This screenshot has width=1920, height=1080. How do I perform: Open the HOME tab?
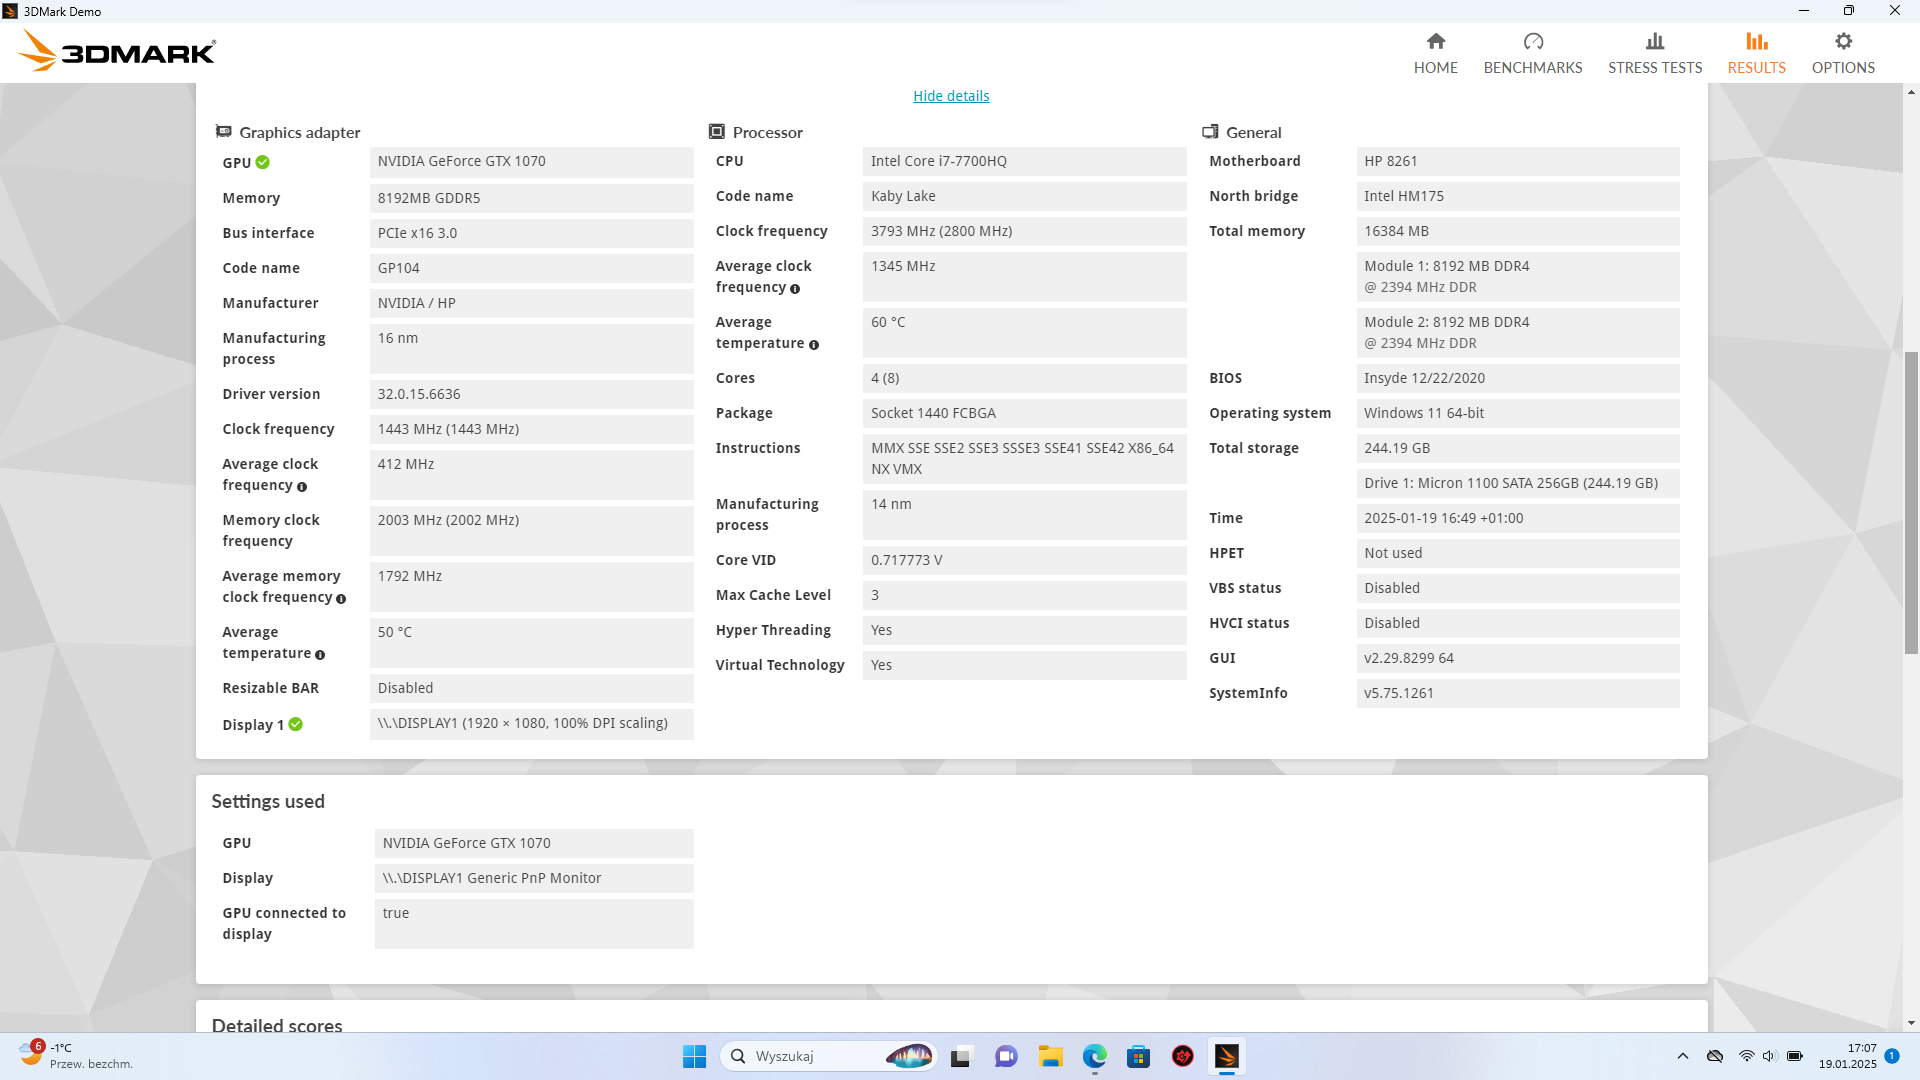(x=1435, y=53)
